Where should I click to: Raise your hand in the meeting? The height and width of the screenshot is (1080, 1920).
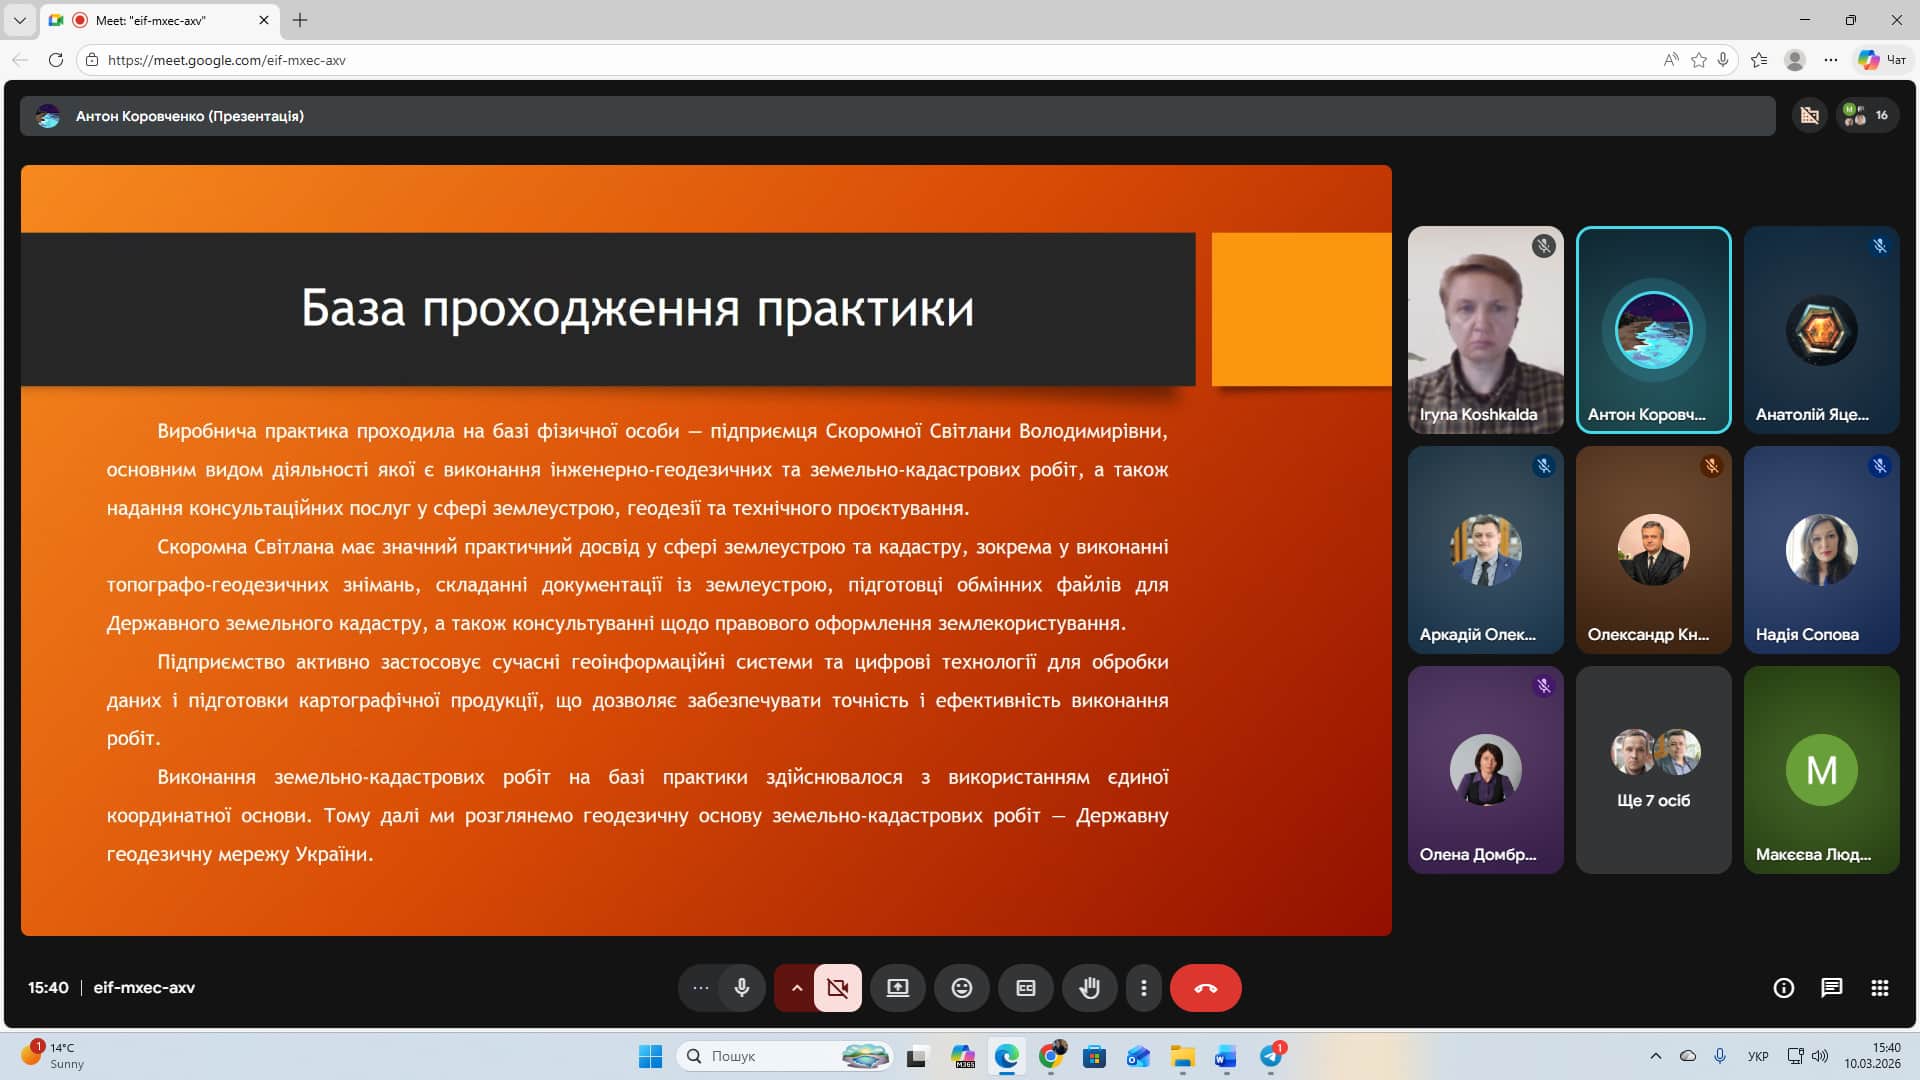pyautogui.click(x=1090, y=988)
